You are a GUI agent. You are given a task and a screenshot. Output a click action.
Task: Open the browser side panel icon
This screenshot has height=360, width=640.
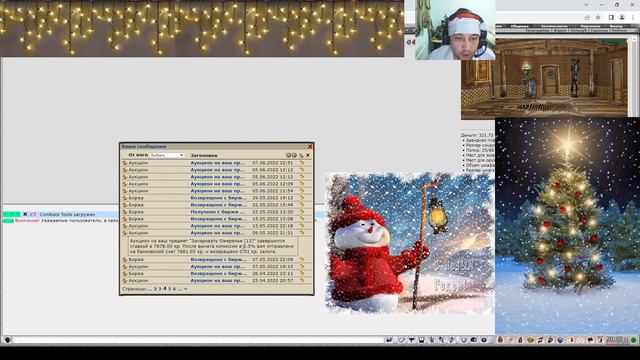[611, 18]
